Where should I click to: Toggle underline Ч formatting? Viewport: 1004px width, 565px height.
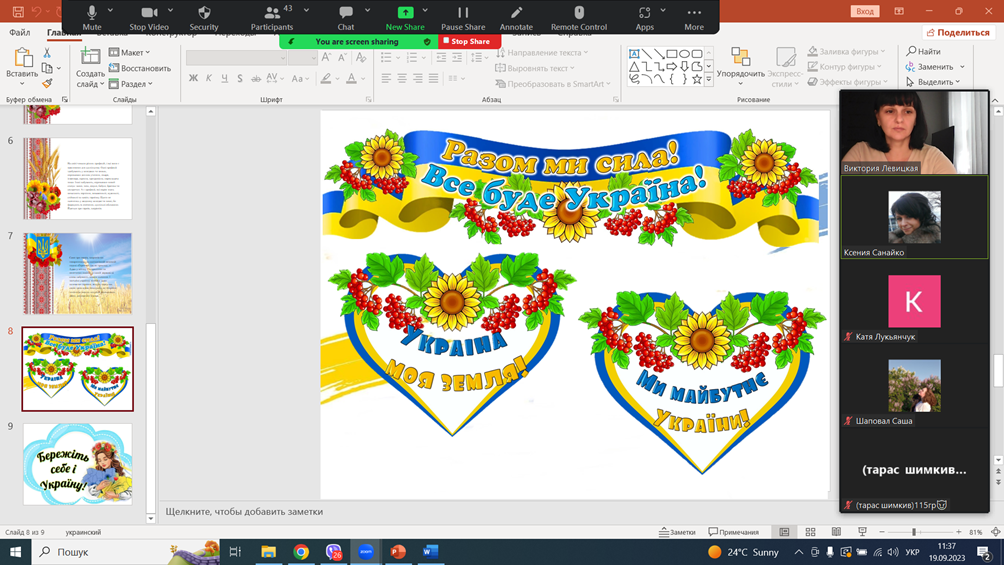[224, 78]
